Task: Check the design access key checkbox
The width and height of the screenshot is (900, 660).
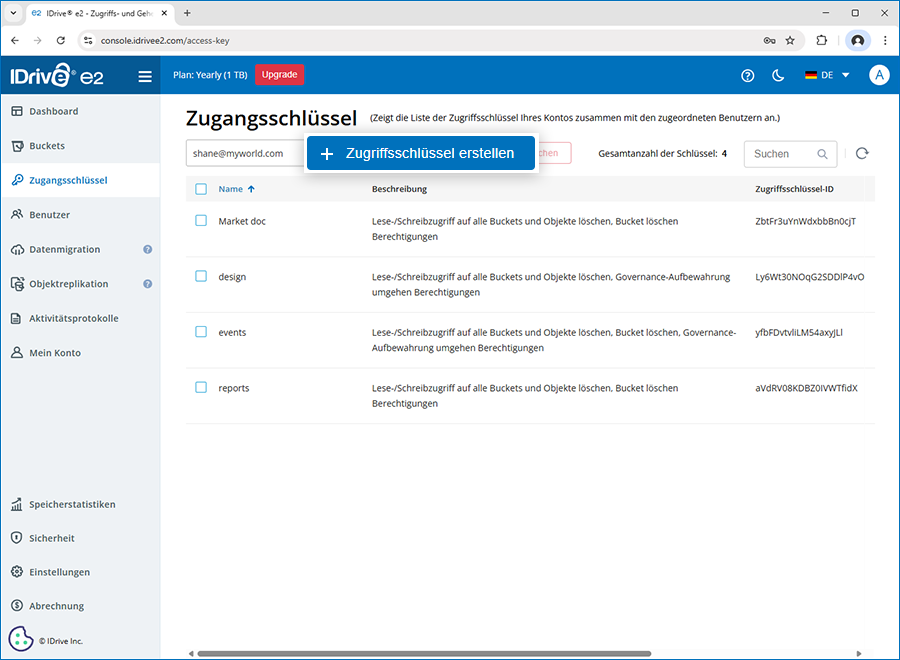Action: 201,276
